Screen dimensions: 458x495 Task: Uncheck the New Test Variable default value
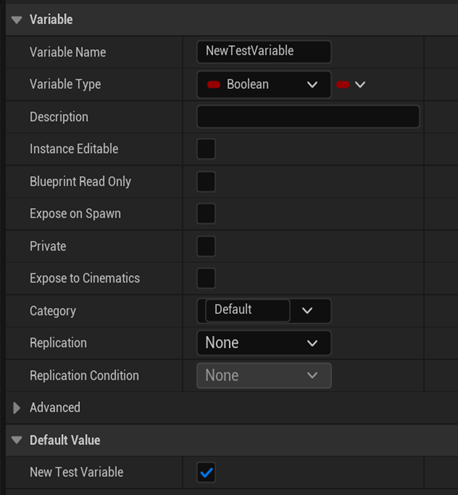(x=206, y=472)
